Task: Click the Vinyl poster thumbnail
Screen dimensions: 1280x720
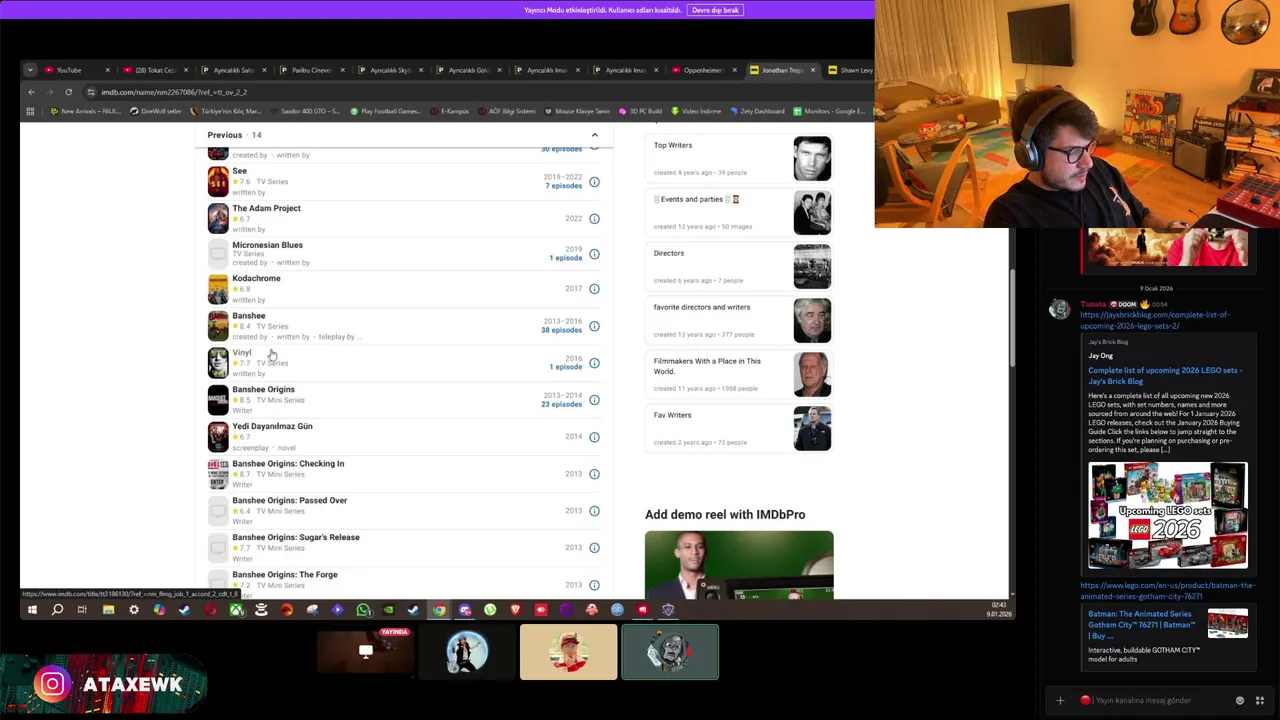Action: tap(218, 362)
